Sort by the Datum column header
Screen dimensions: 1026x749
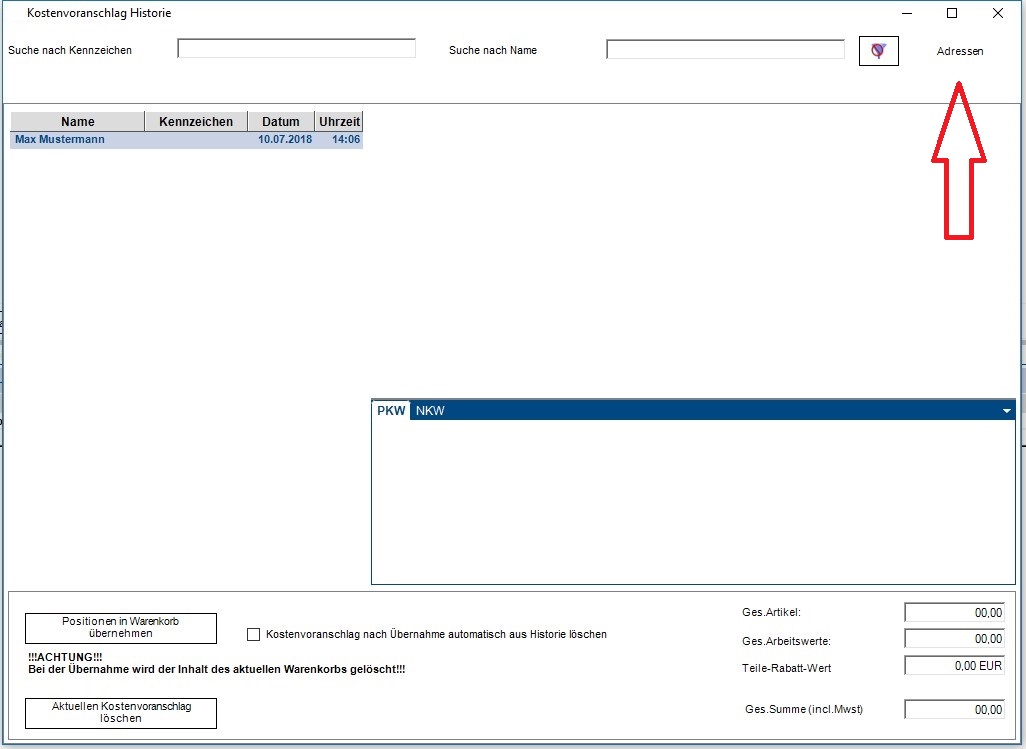click(281, 121)
